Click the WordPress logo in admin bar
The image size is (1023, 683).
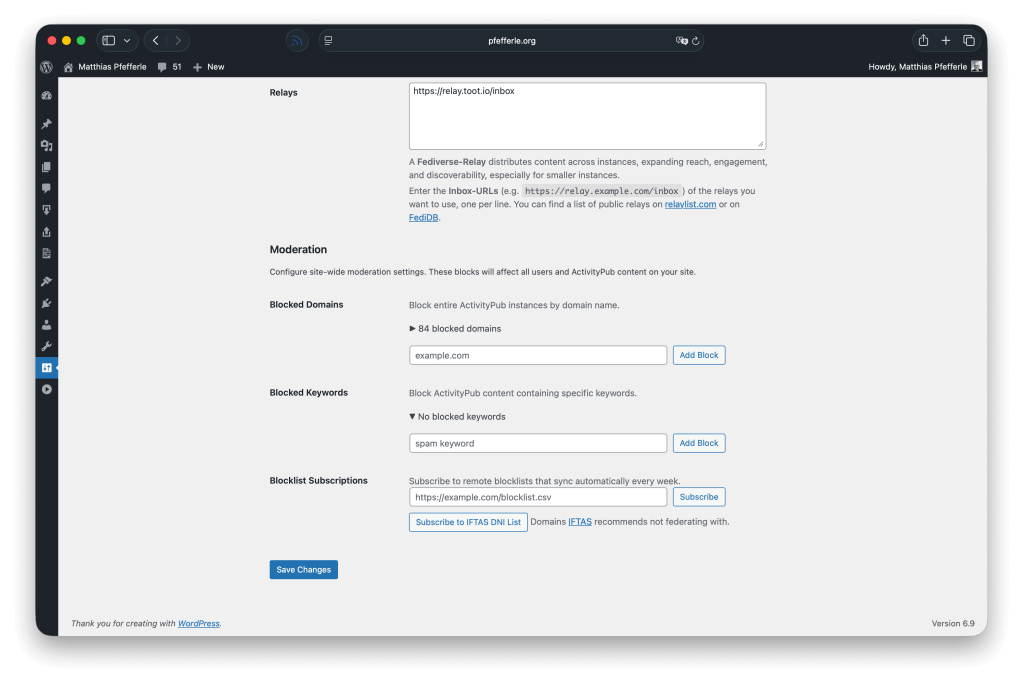[46, 67]
